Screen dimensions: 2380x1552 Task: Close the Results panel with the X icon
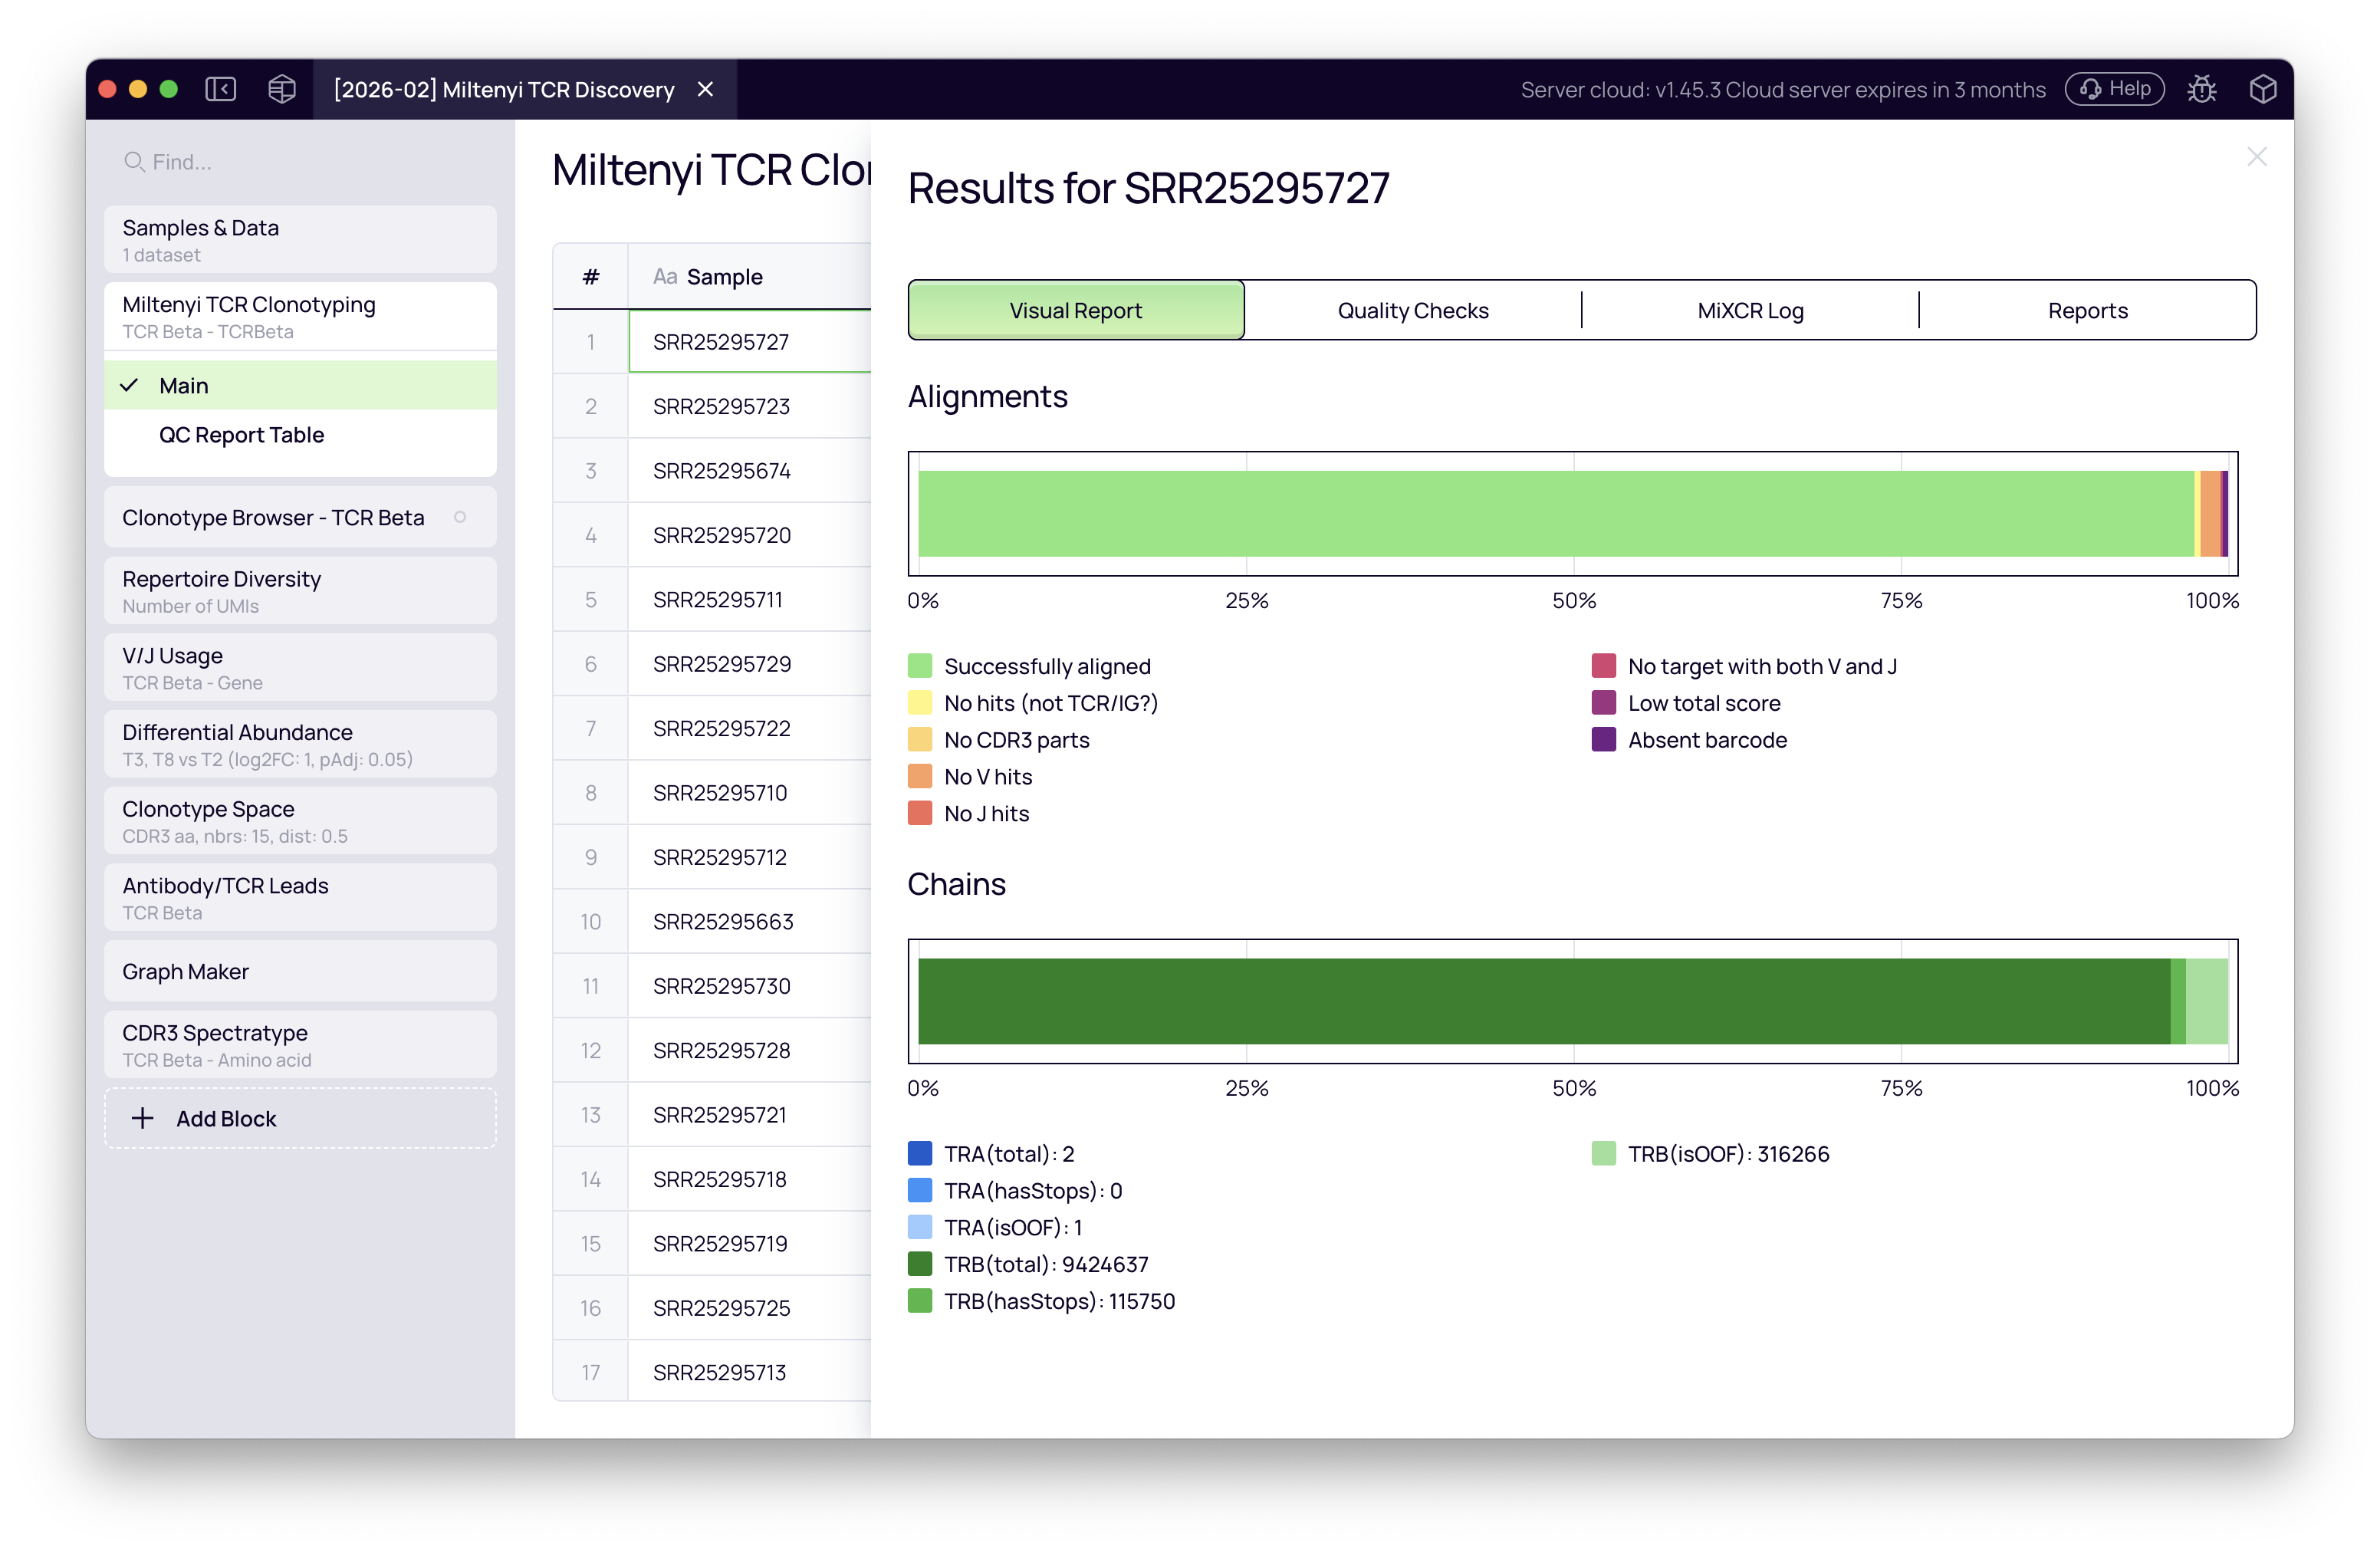coord(2257,156)
